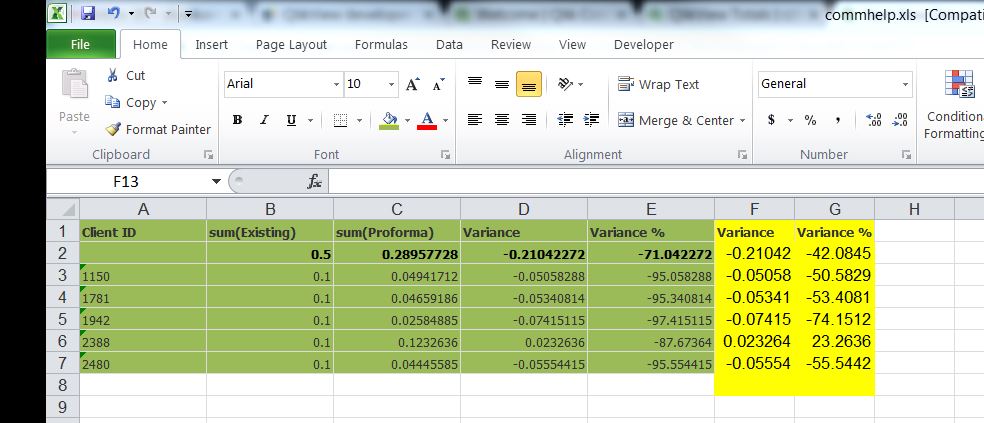The image size is (984, 423).
Task: Toggle Underline formatting
Action: click(x=291, y=120)
